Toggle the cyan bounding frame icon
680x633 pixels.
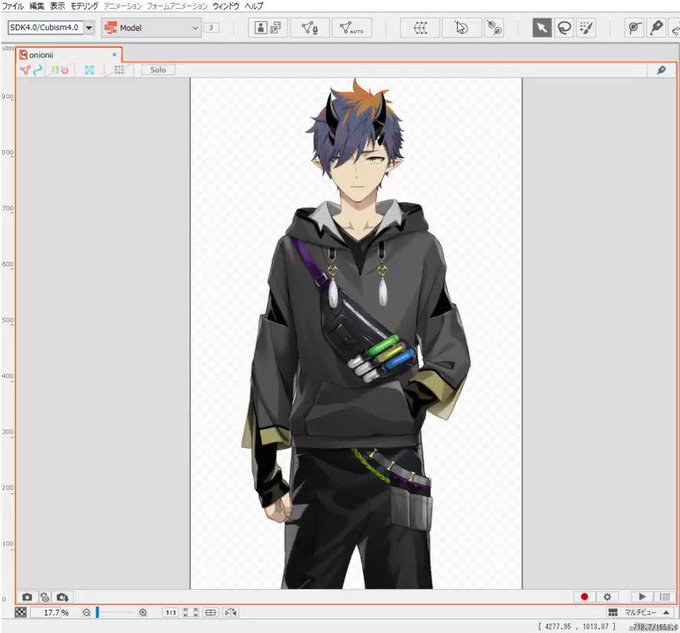(89, 70)
